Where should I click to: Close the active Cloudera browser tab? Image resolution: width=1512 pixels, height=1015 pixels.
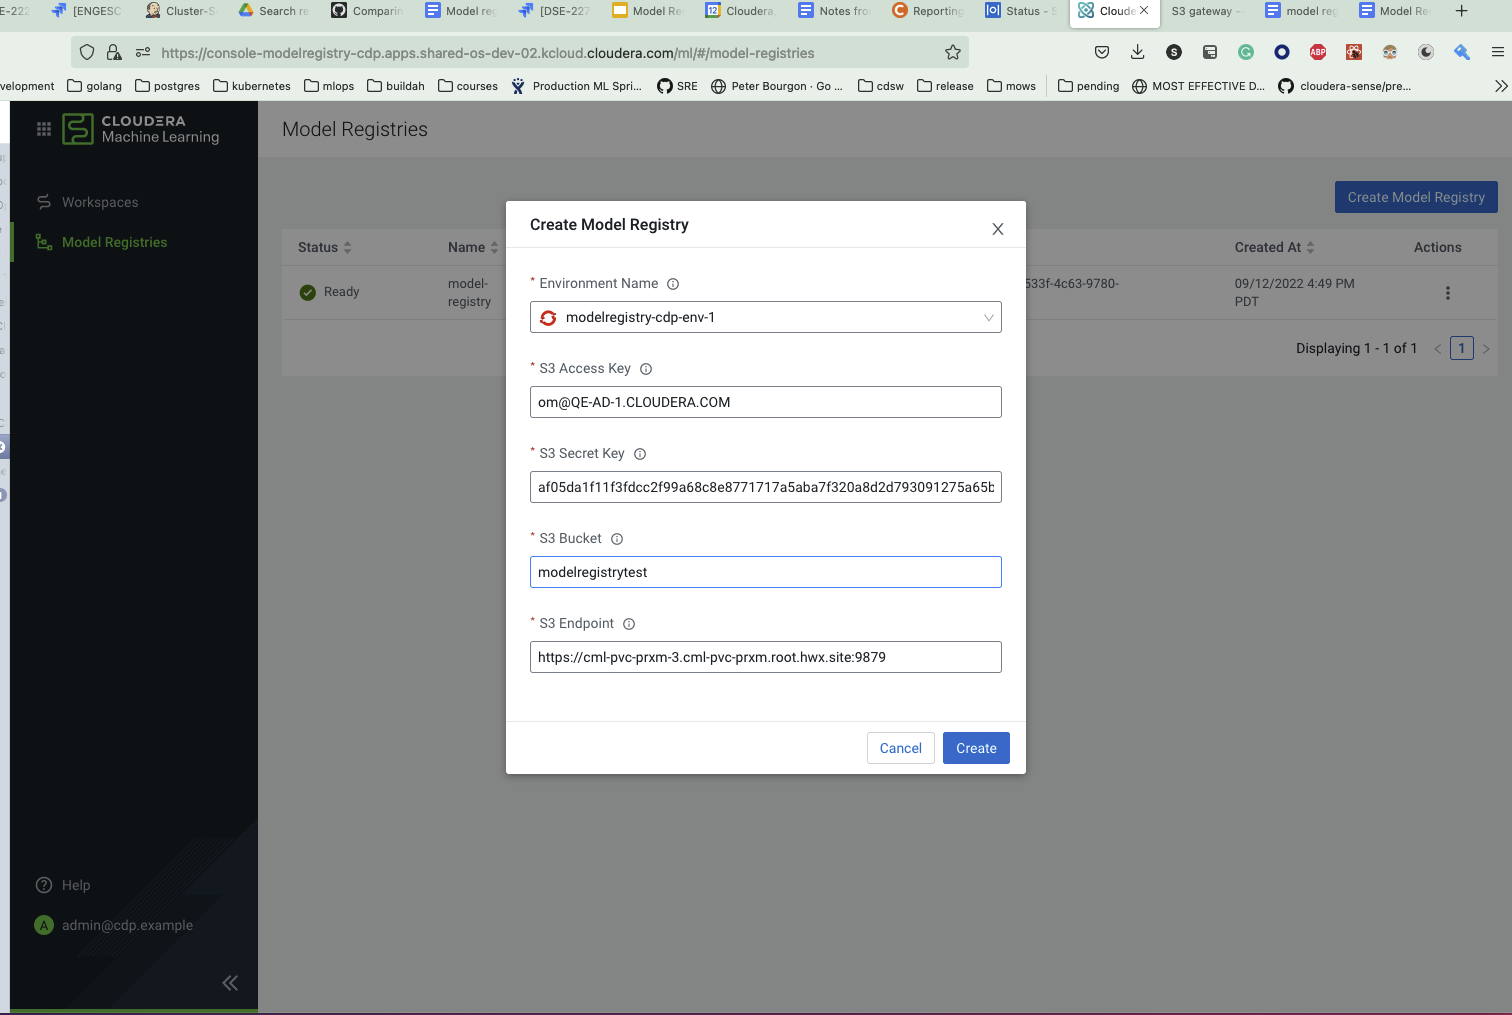[x=1144, y=11]
